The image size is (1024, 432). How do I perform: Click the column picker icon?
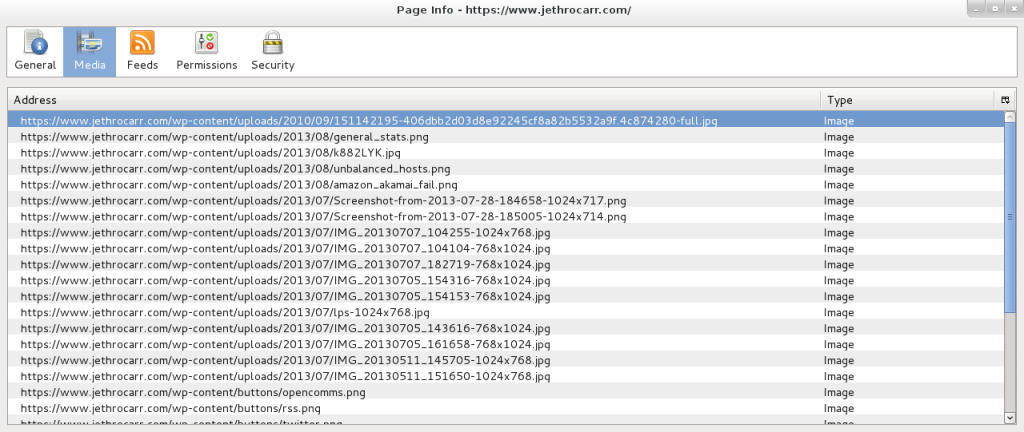coord(1005,100)
